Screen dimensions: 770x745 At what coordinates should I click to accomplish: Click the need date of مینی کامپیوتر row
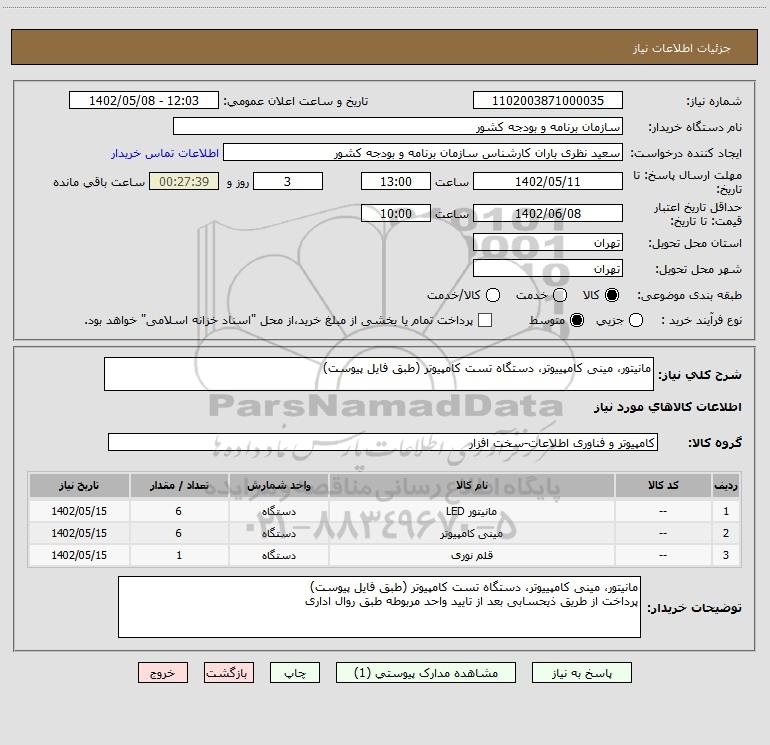79,533
